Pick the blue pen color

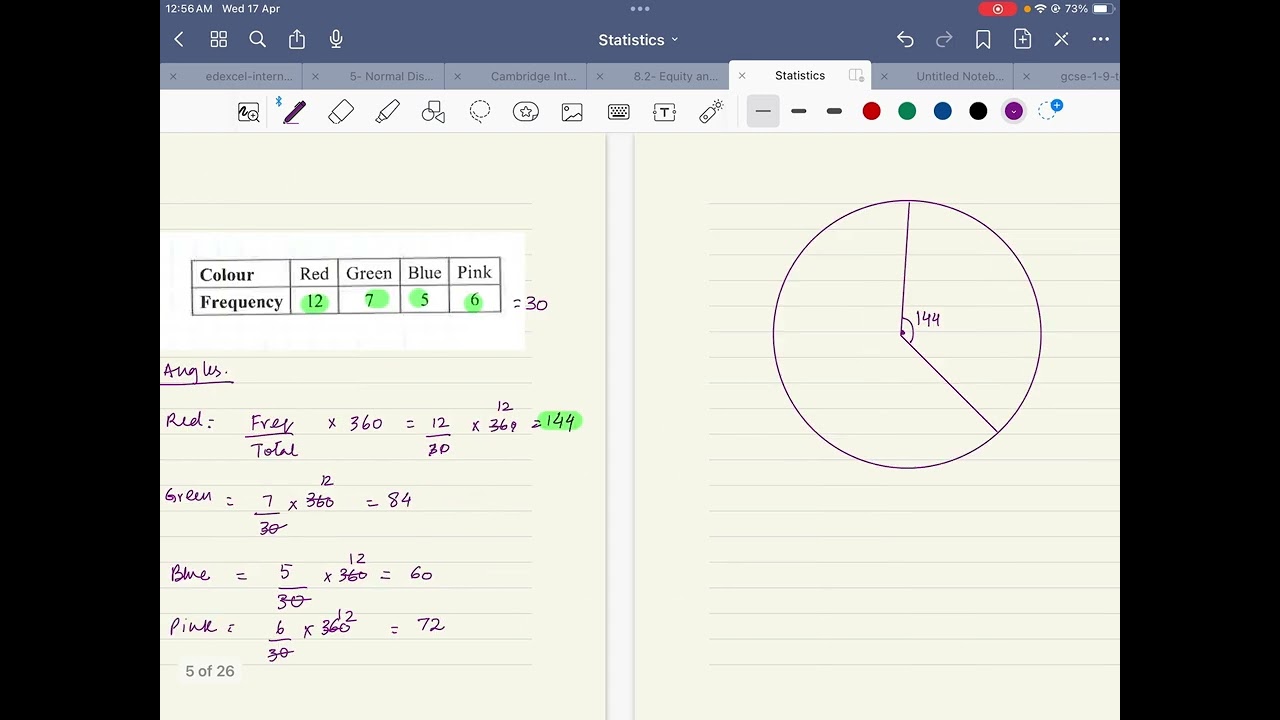pos(943,111)
